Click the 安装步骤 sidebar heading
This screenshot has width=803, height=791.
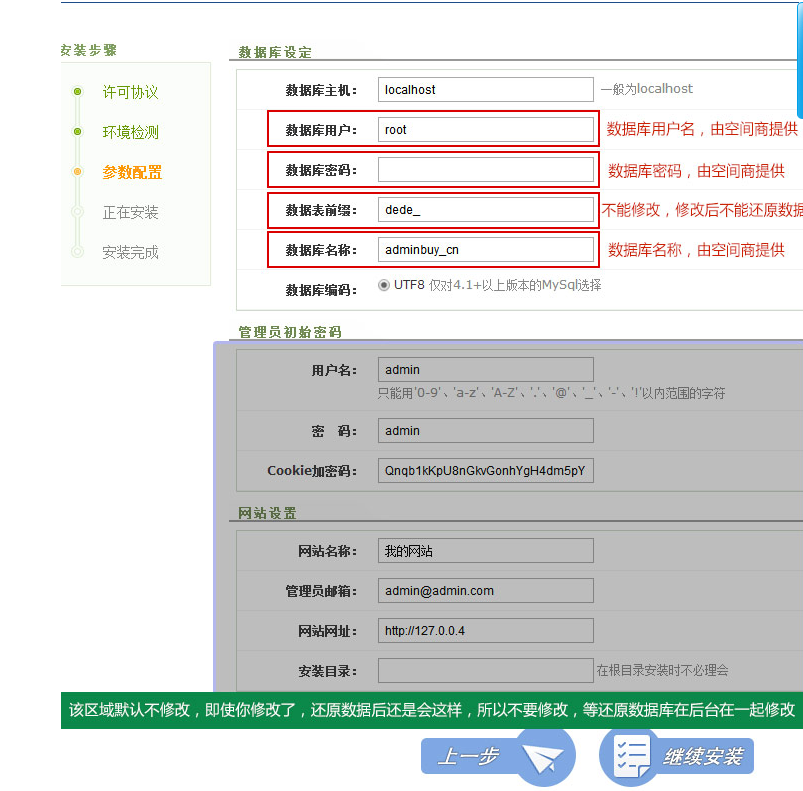tap(89, 50)
